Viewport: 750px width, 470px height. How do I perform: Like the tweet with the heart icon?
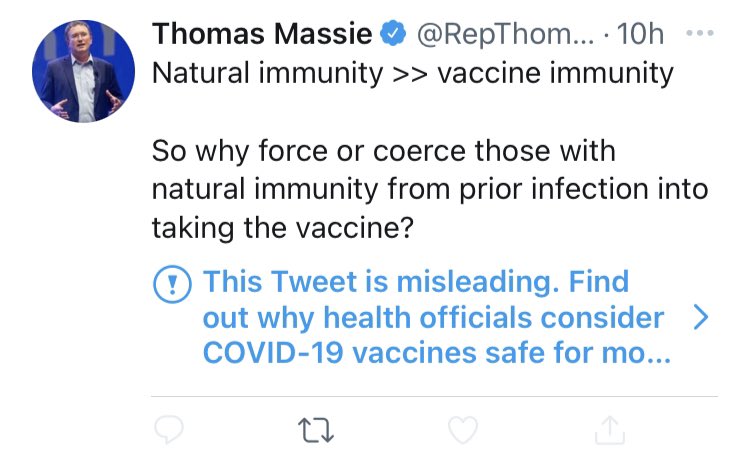[463, 430]
